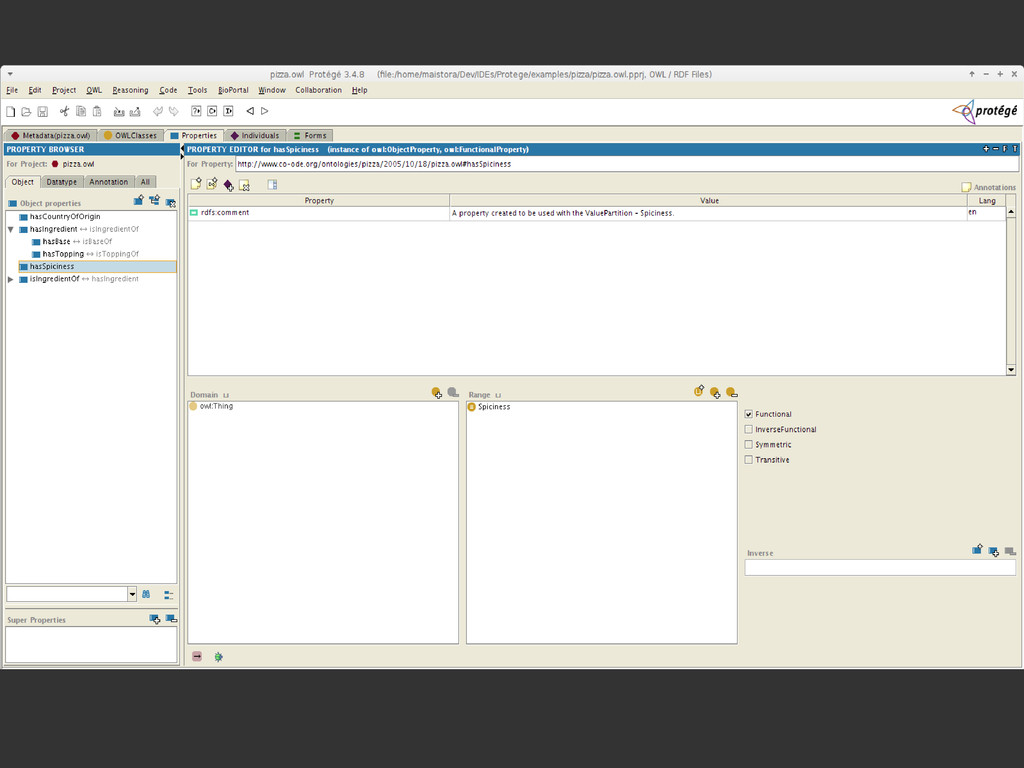
Task: Enable the Transitive checkbox
Action: [x=748, y=460]
